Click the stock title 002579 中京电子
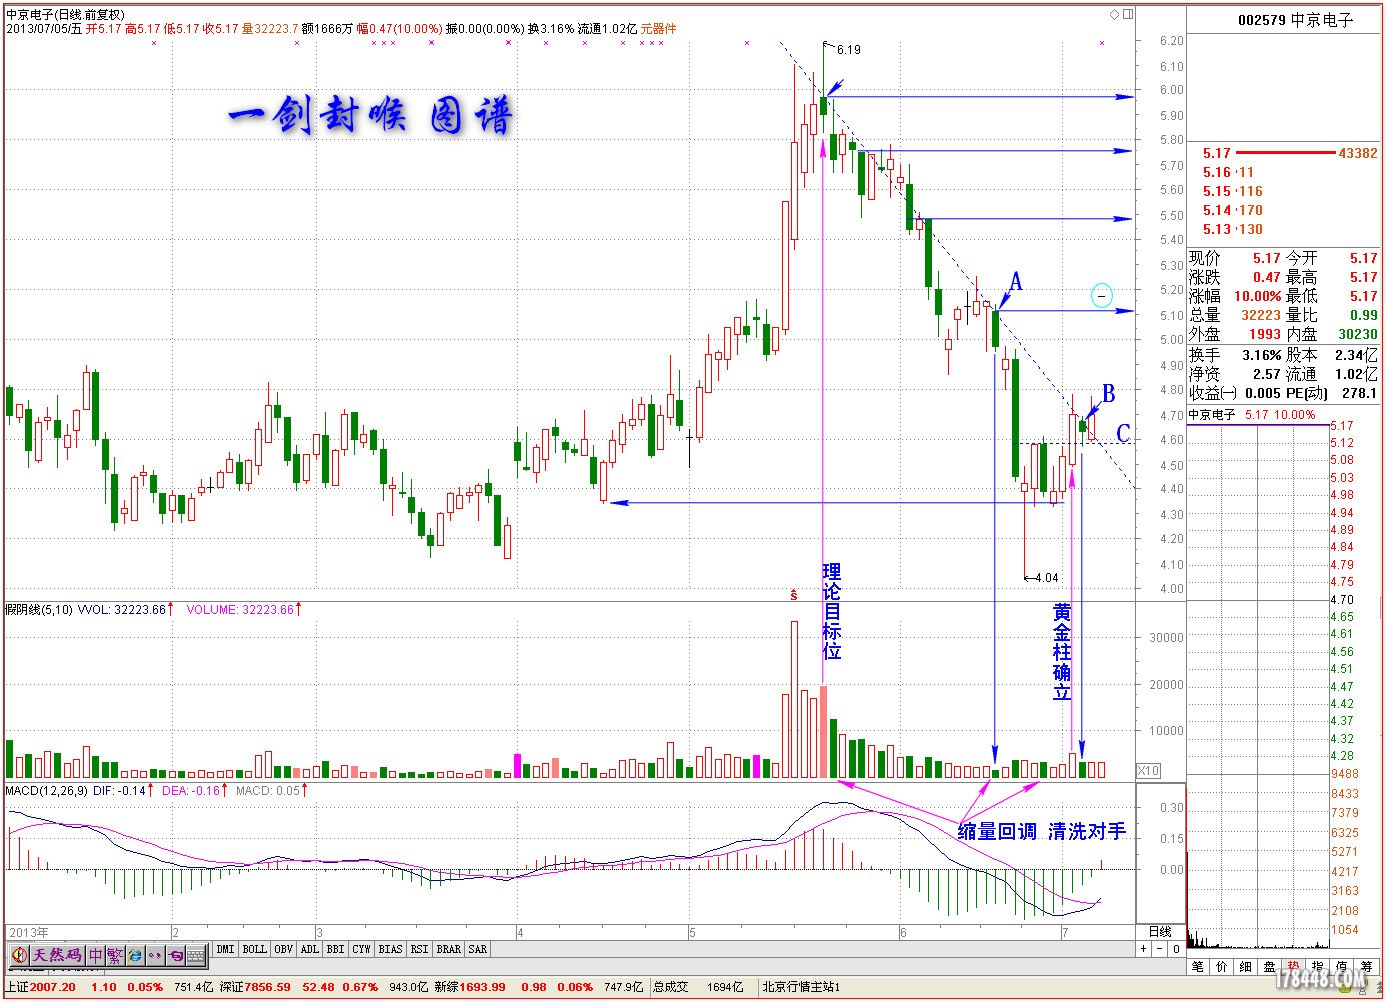 (1295, 19)
